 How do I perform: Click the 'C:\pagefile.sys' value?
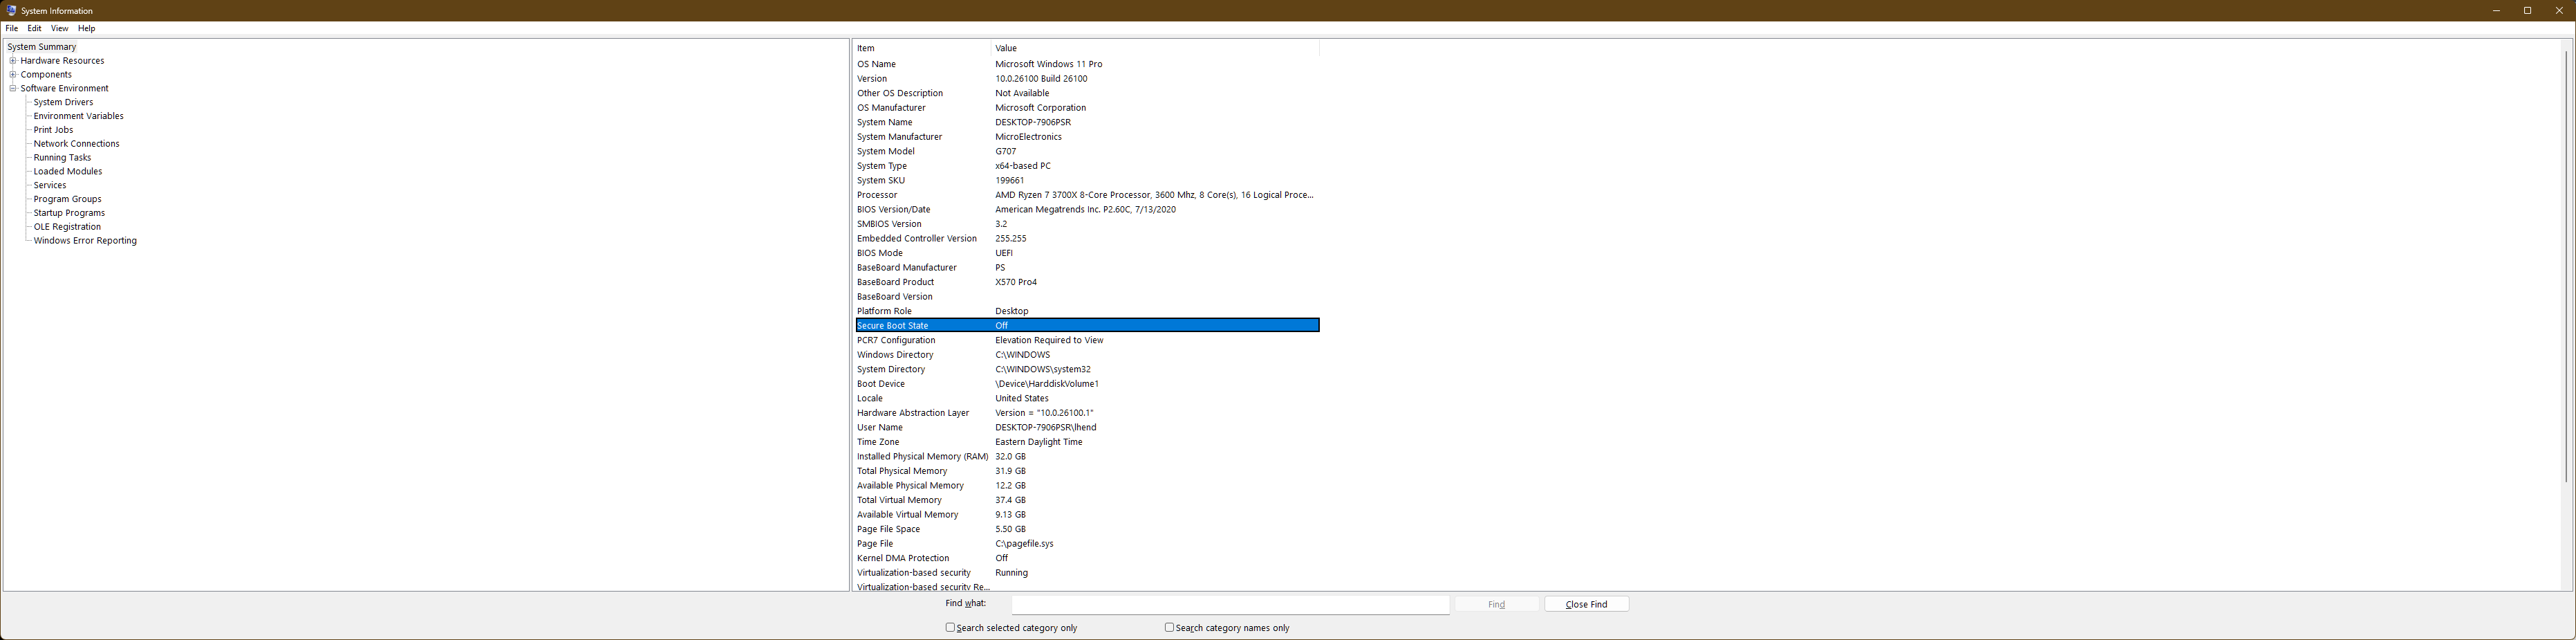(1024, 544)
